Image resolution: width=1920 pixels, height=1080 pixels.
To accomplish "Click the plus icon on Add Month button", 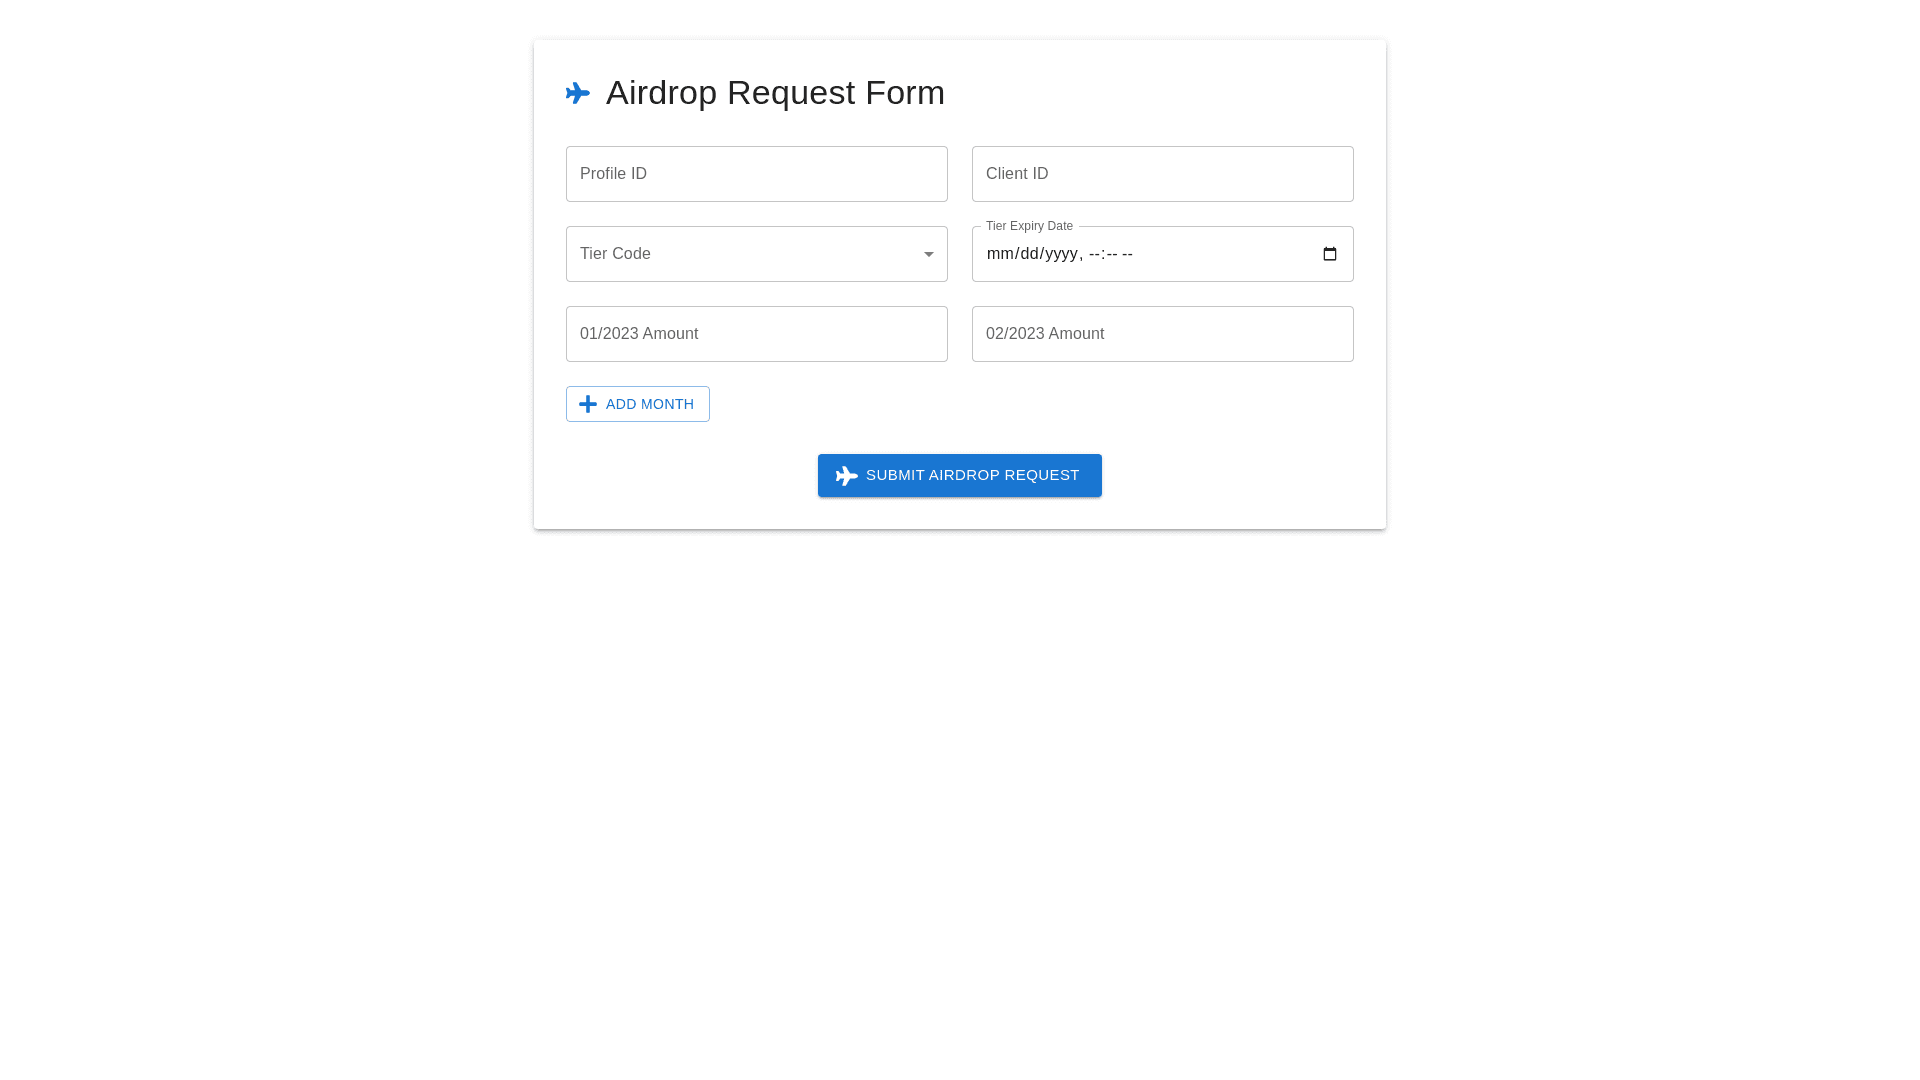I will click(x=588, y=404).
